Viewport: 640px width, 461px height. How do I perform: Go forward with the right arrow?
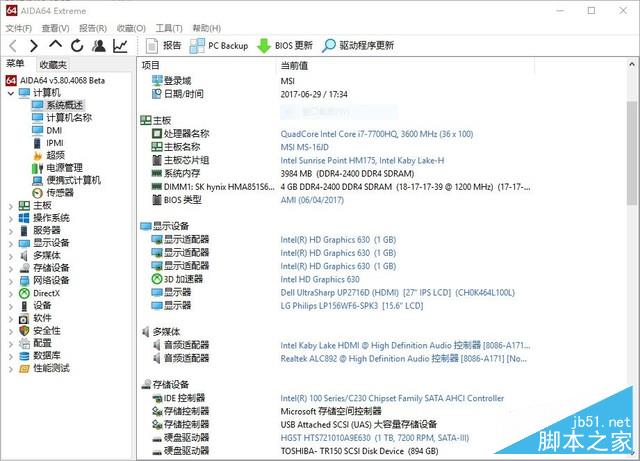[34, 46]
